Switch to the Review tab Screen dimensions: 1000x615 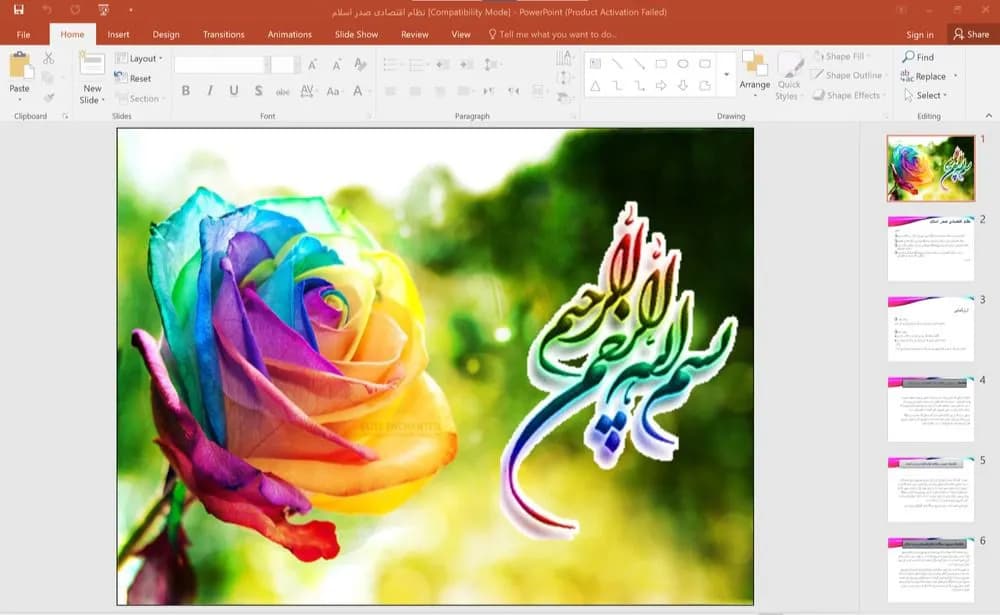coord(415,34)
